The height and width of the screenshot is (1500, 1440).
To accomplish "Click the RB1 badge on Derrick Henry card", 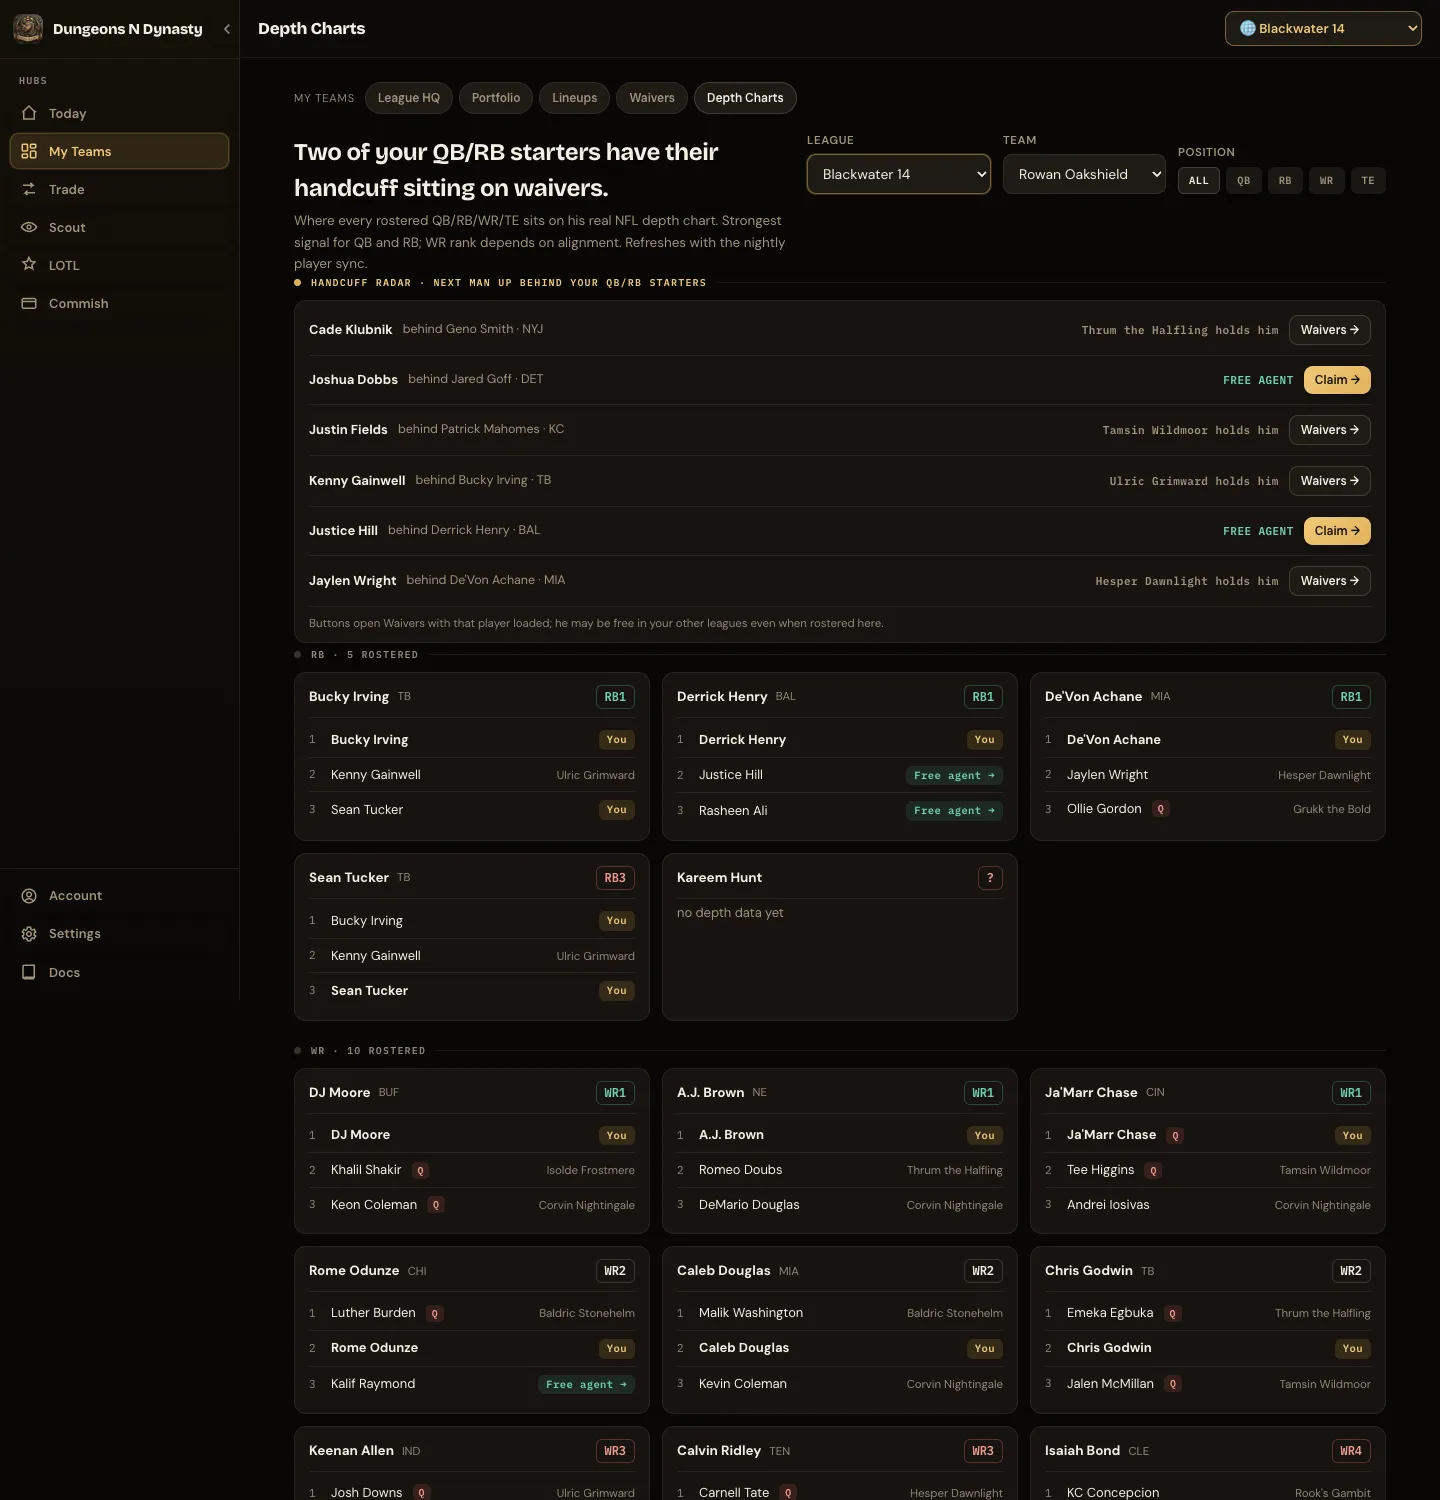I will tap(983, 697).
